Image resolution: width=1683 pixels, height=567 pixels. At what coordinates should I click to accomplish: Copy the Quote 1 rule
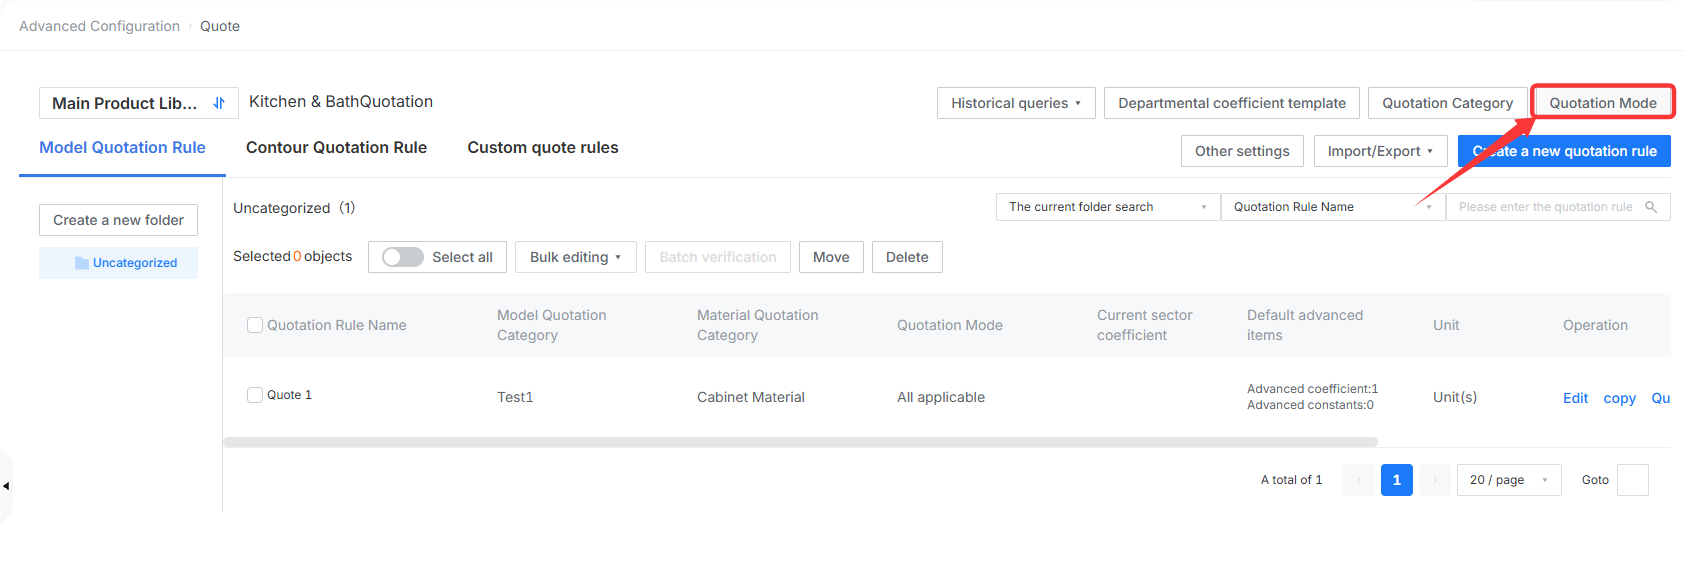[x=1619, y=398]
